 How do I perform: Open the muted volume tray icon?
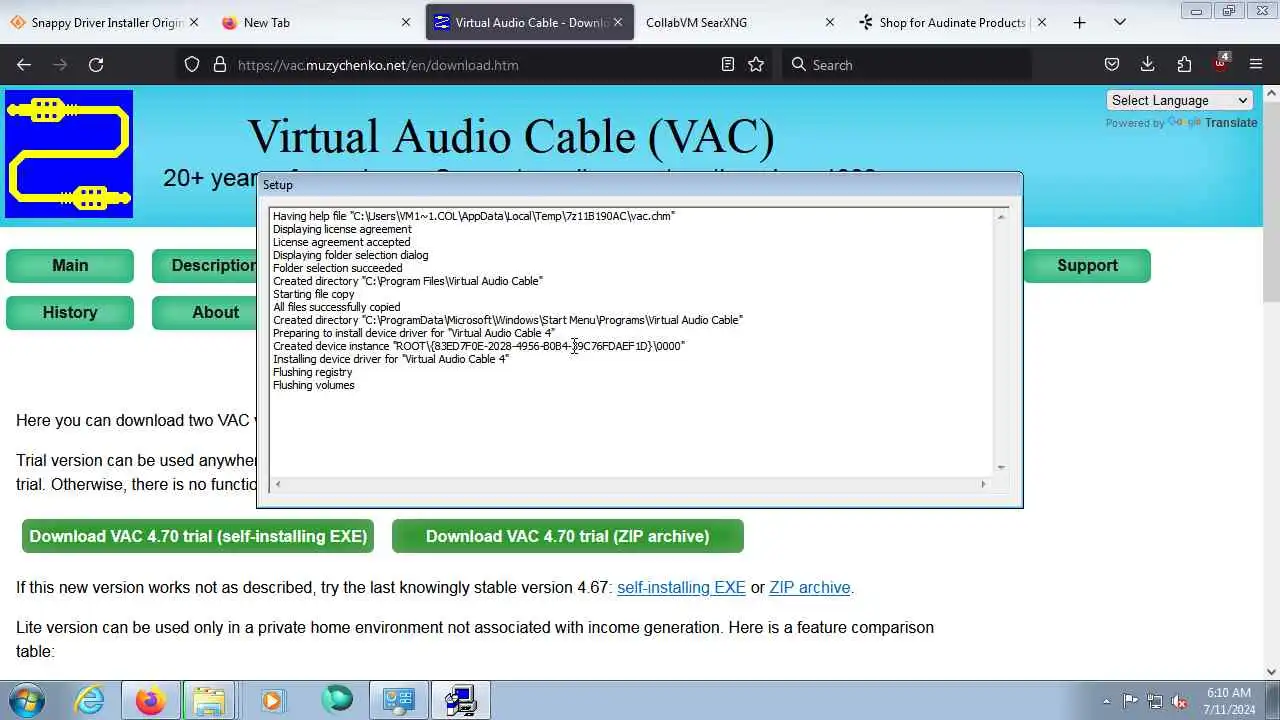(1180, 701)
